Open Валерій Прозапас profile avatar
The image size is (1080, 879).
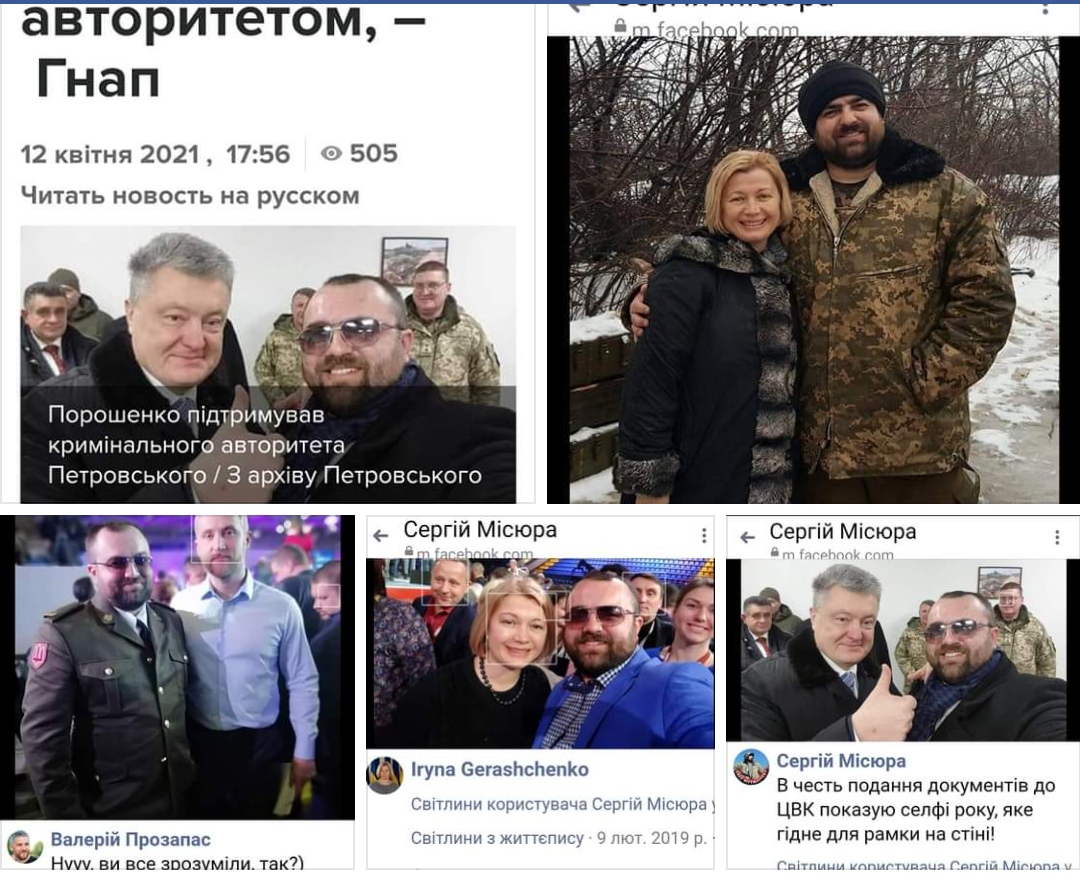point(24,847)
